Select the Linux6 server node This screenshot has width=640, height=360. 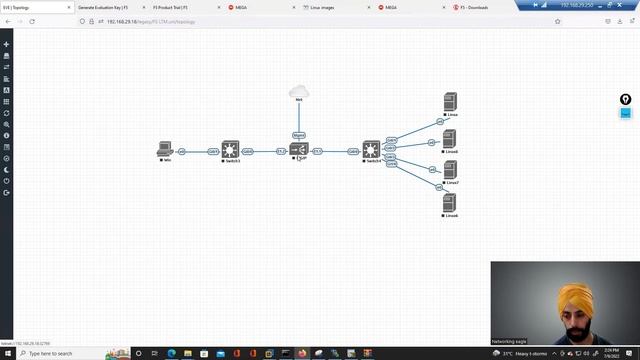(449, 203)
